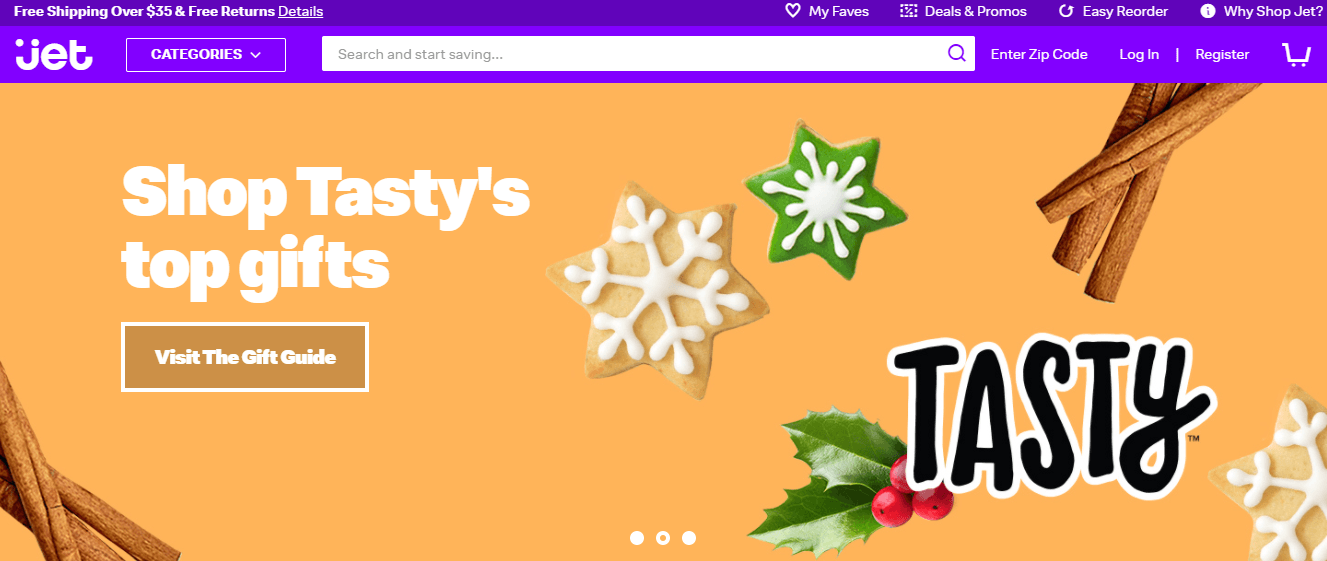Viewport: 1327px width, 561px height.
Task: Select the third carousel dot
Action: [x=689, y=538]
